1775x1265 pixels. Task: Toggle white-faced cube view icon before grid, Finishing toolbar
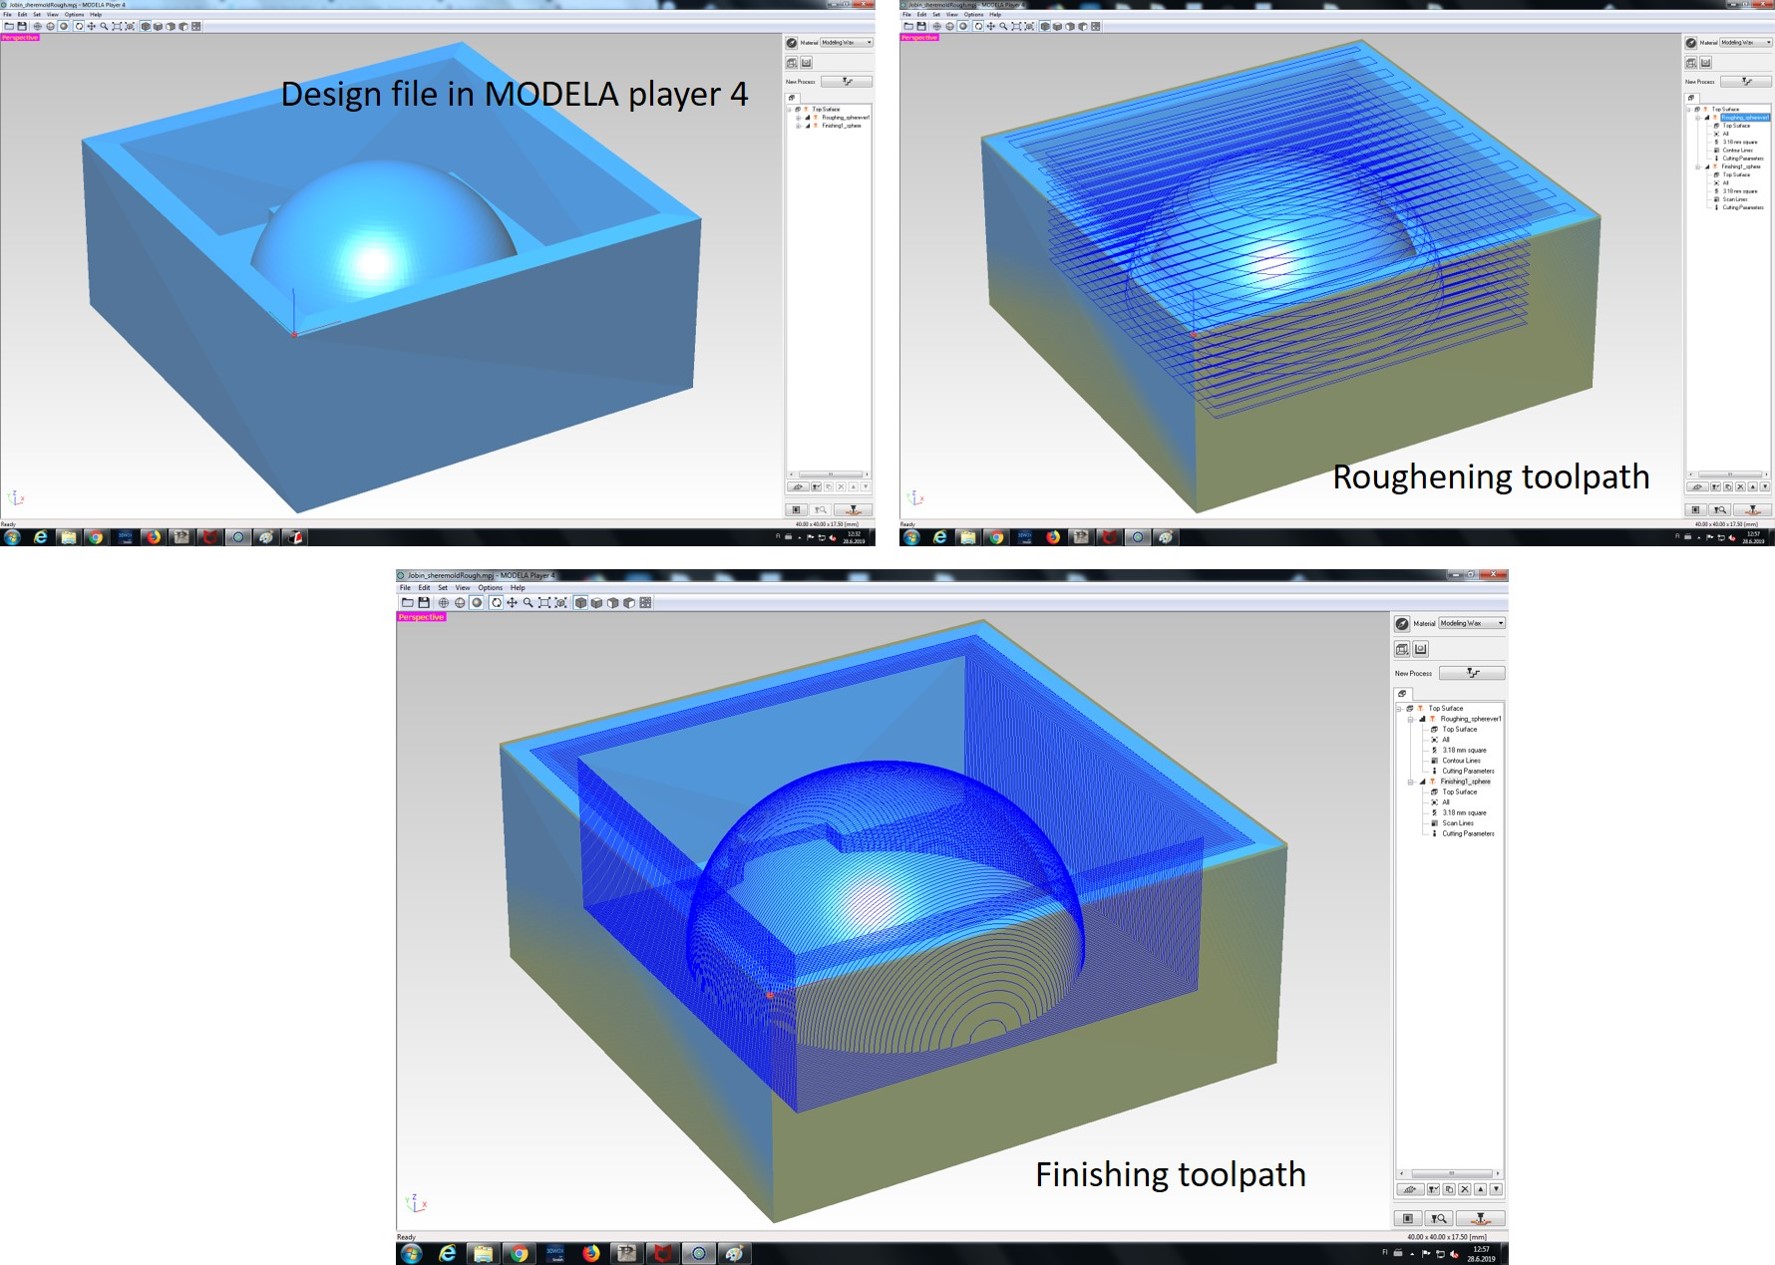pyautogui.click(x=629, y=603)
